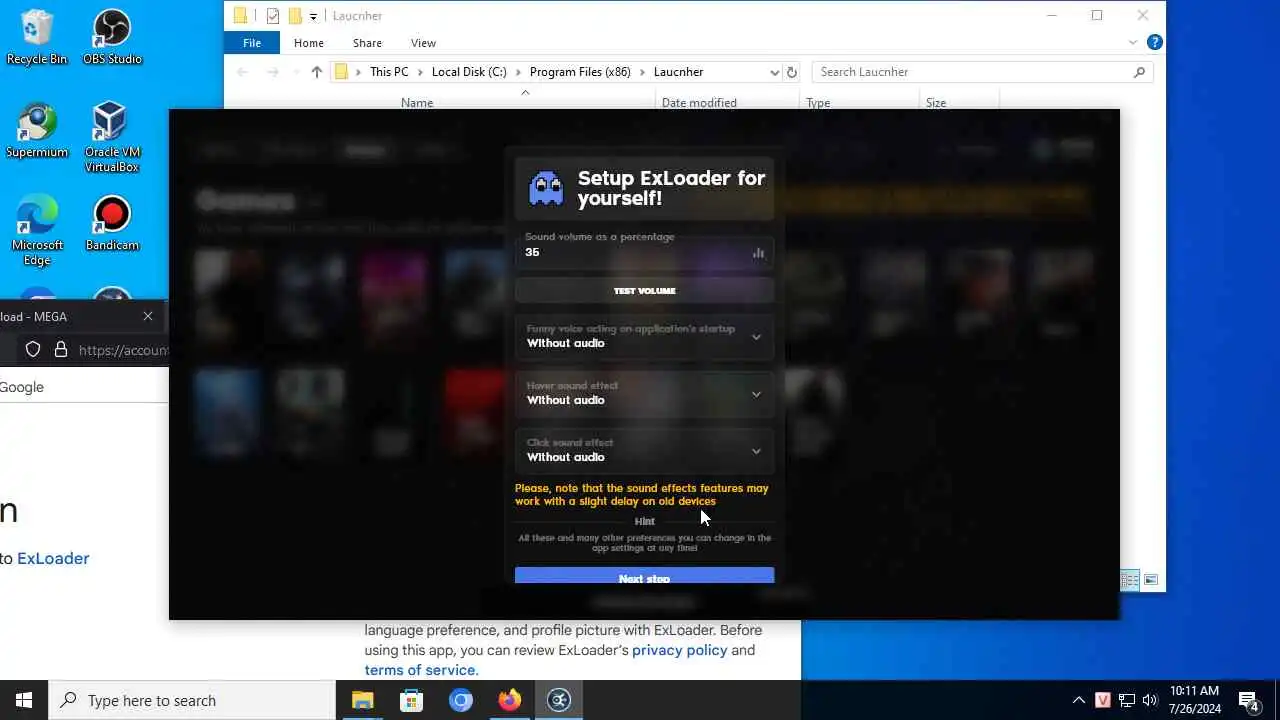Open Microsoft Edge desktop shortcut
Screen dimensions: 1280x720
pyautogui.click(x=37, y=230)
